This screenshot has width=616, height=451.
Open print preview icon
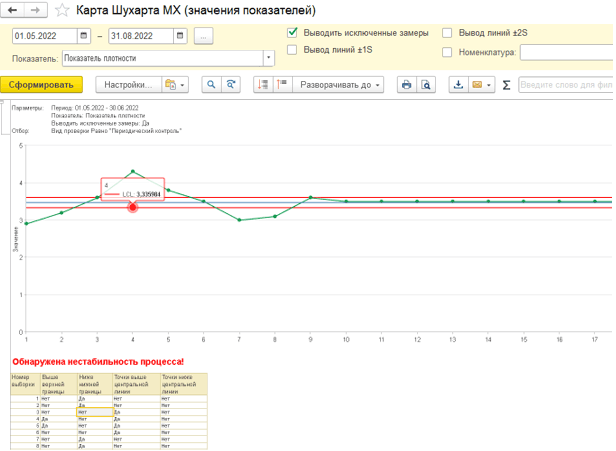(x=425, y=85)
